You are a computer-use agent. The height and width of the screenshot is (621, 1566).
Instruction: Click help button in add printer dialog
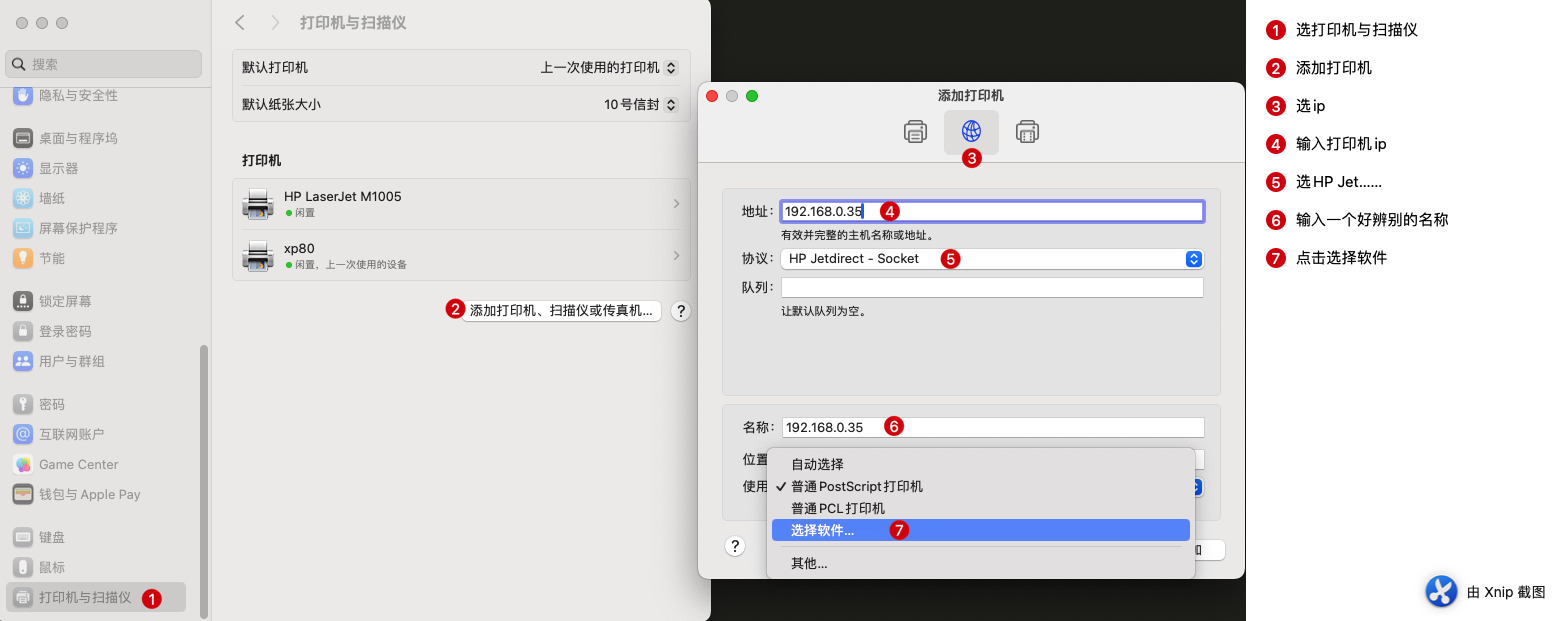coord(735,546)
